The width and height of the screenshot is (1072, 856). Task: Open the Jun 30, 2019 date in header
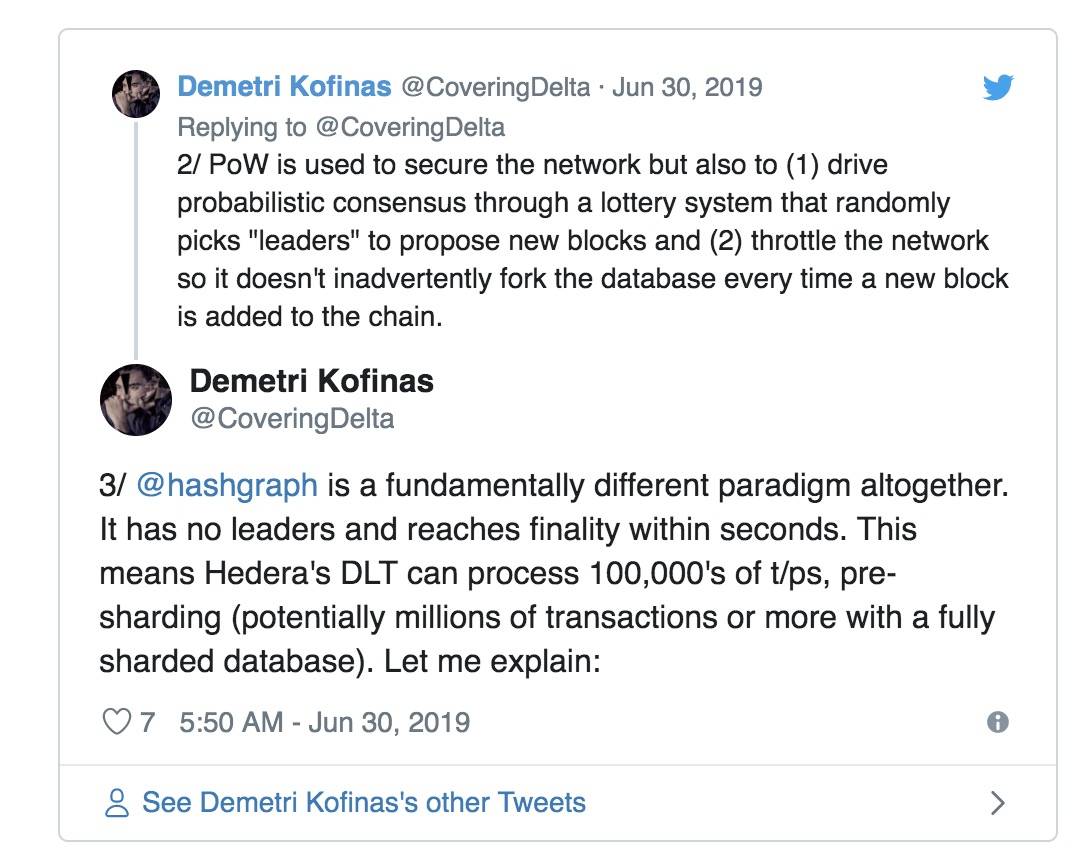pyautogui.click(x=687, y=88)
